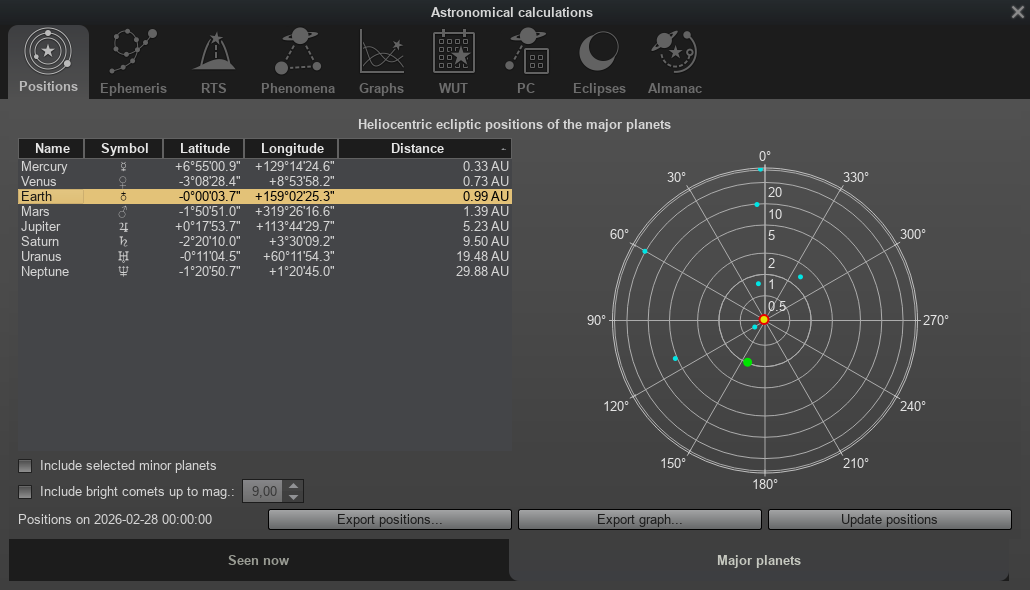Click the Positions icon tab
This screenshot has width=1030, height=590.
coord(48,62)
